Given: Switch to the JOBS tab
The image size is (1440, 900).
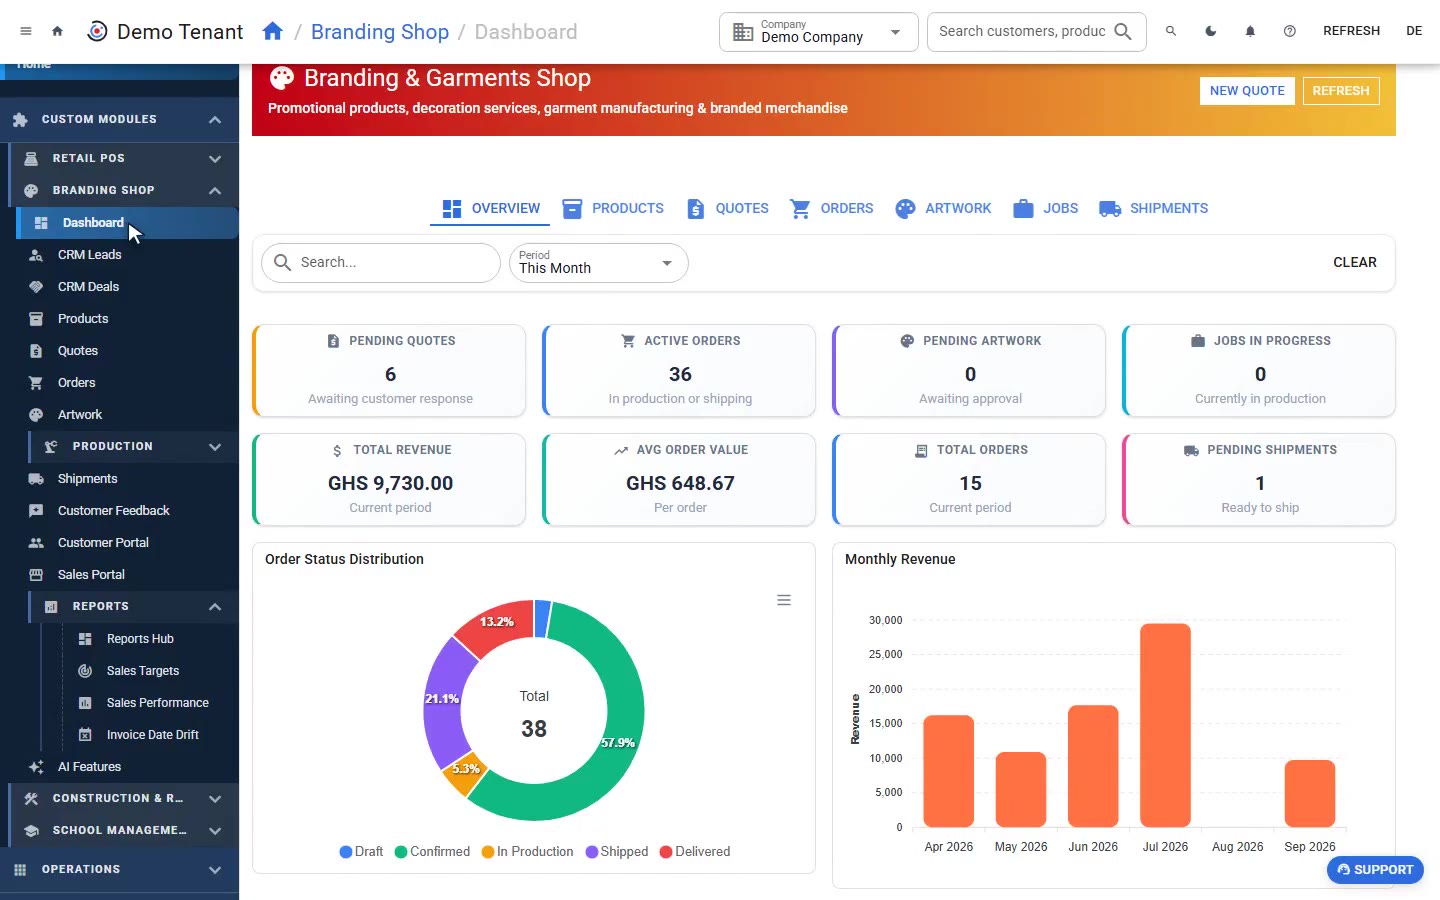Looking at the screenshot, I should coord(1045,208).
